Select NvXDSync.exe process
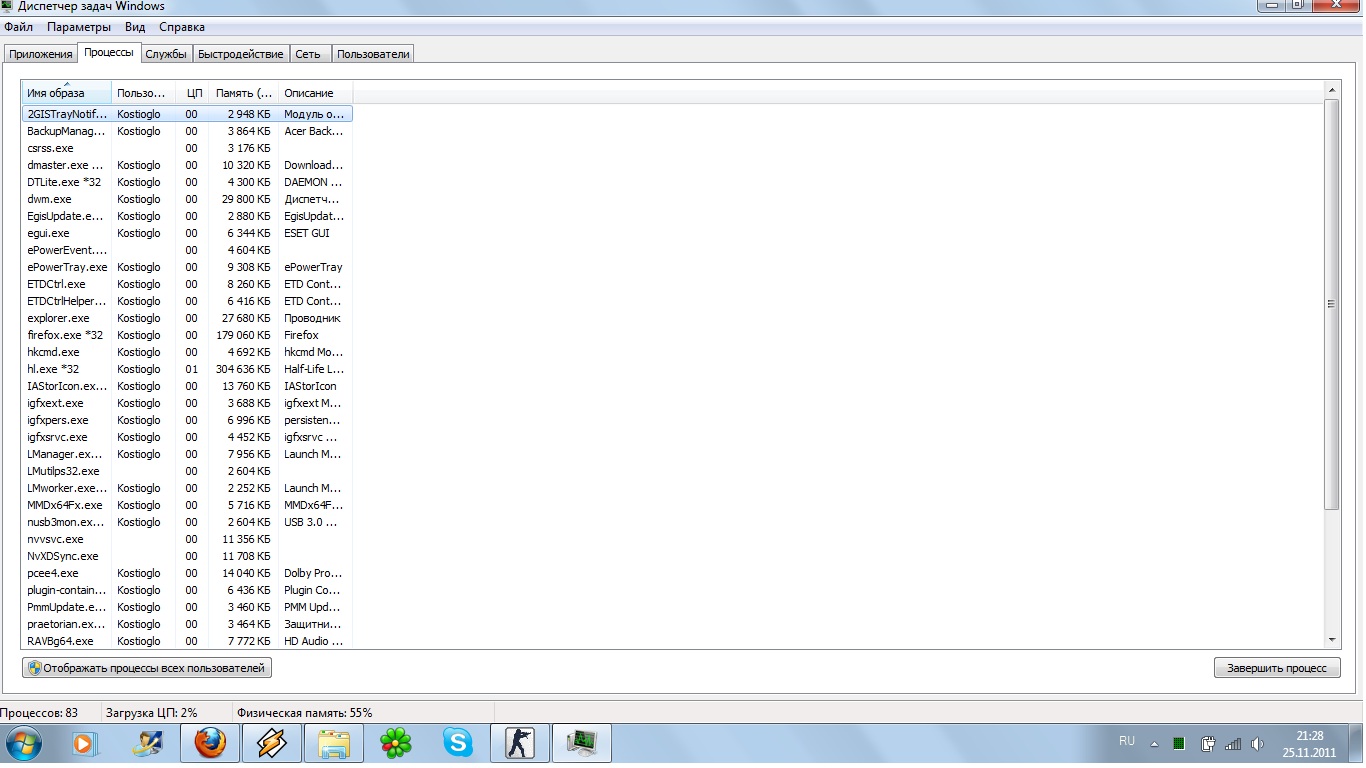The width and height of the screenshot is (1366, 768). pos(187,556)
